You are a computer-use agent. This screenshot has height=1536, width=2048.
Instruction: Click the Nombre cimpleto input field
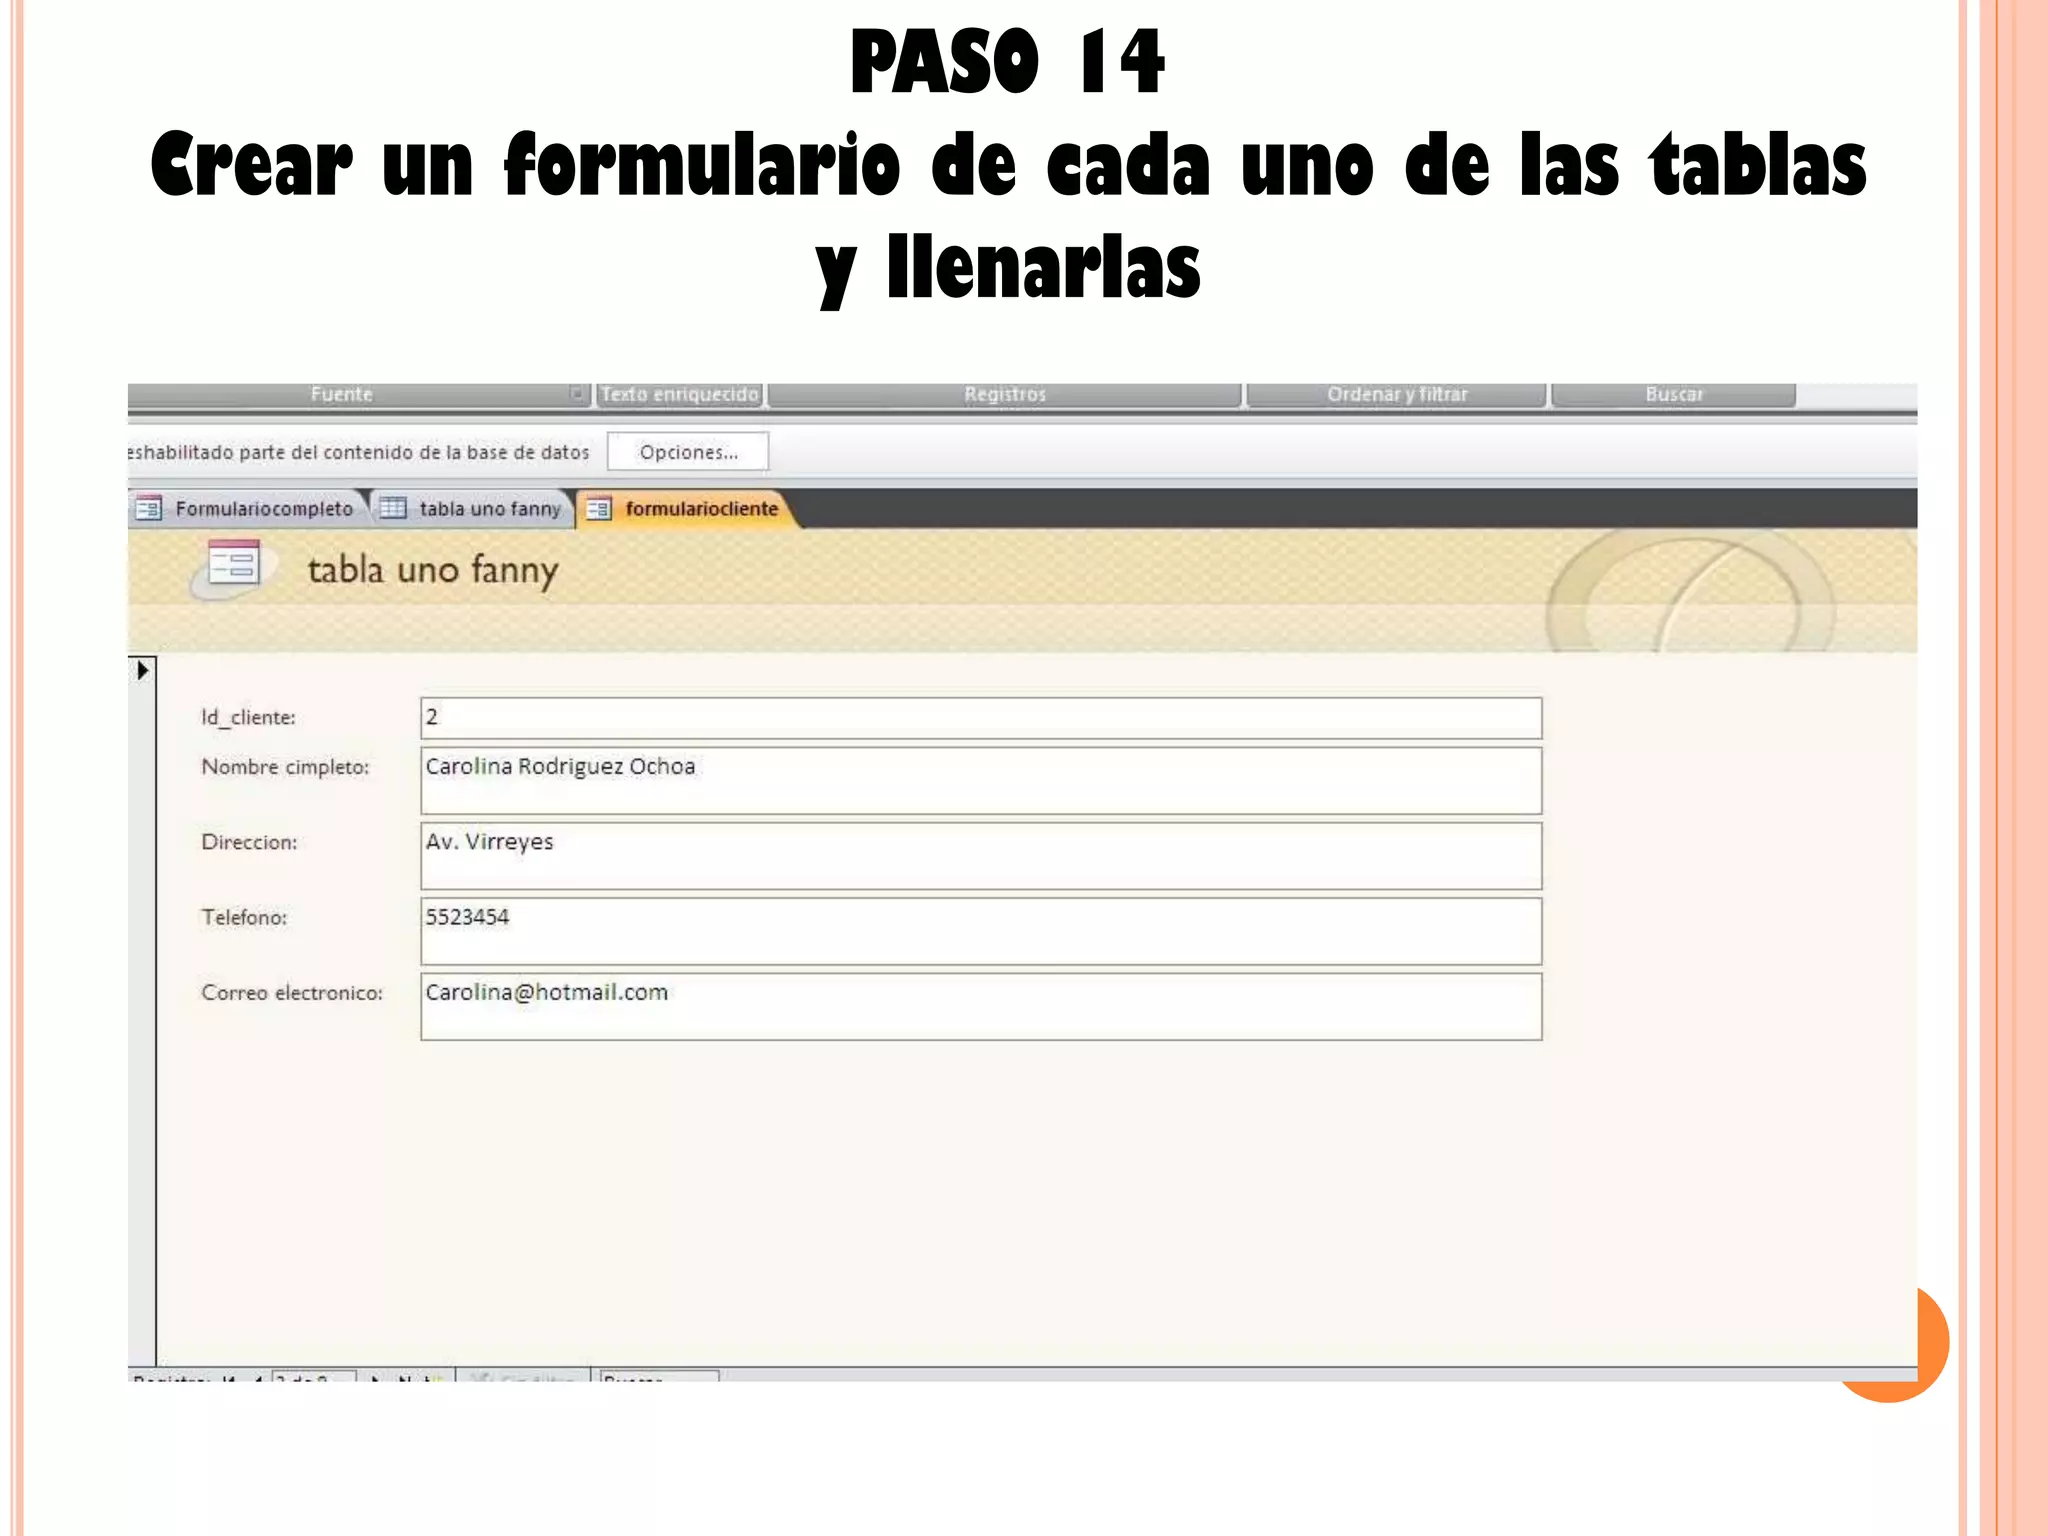pos(981,781)
